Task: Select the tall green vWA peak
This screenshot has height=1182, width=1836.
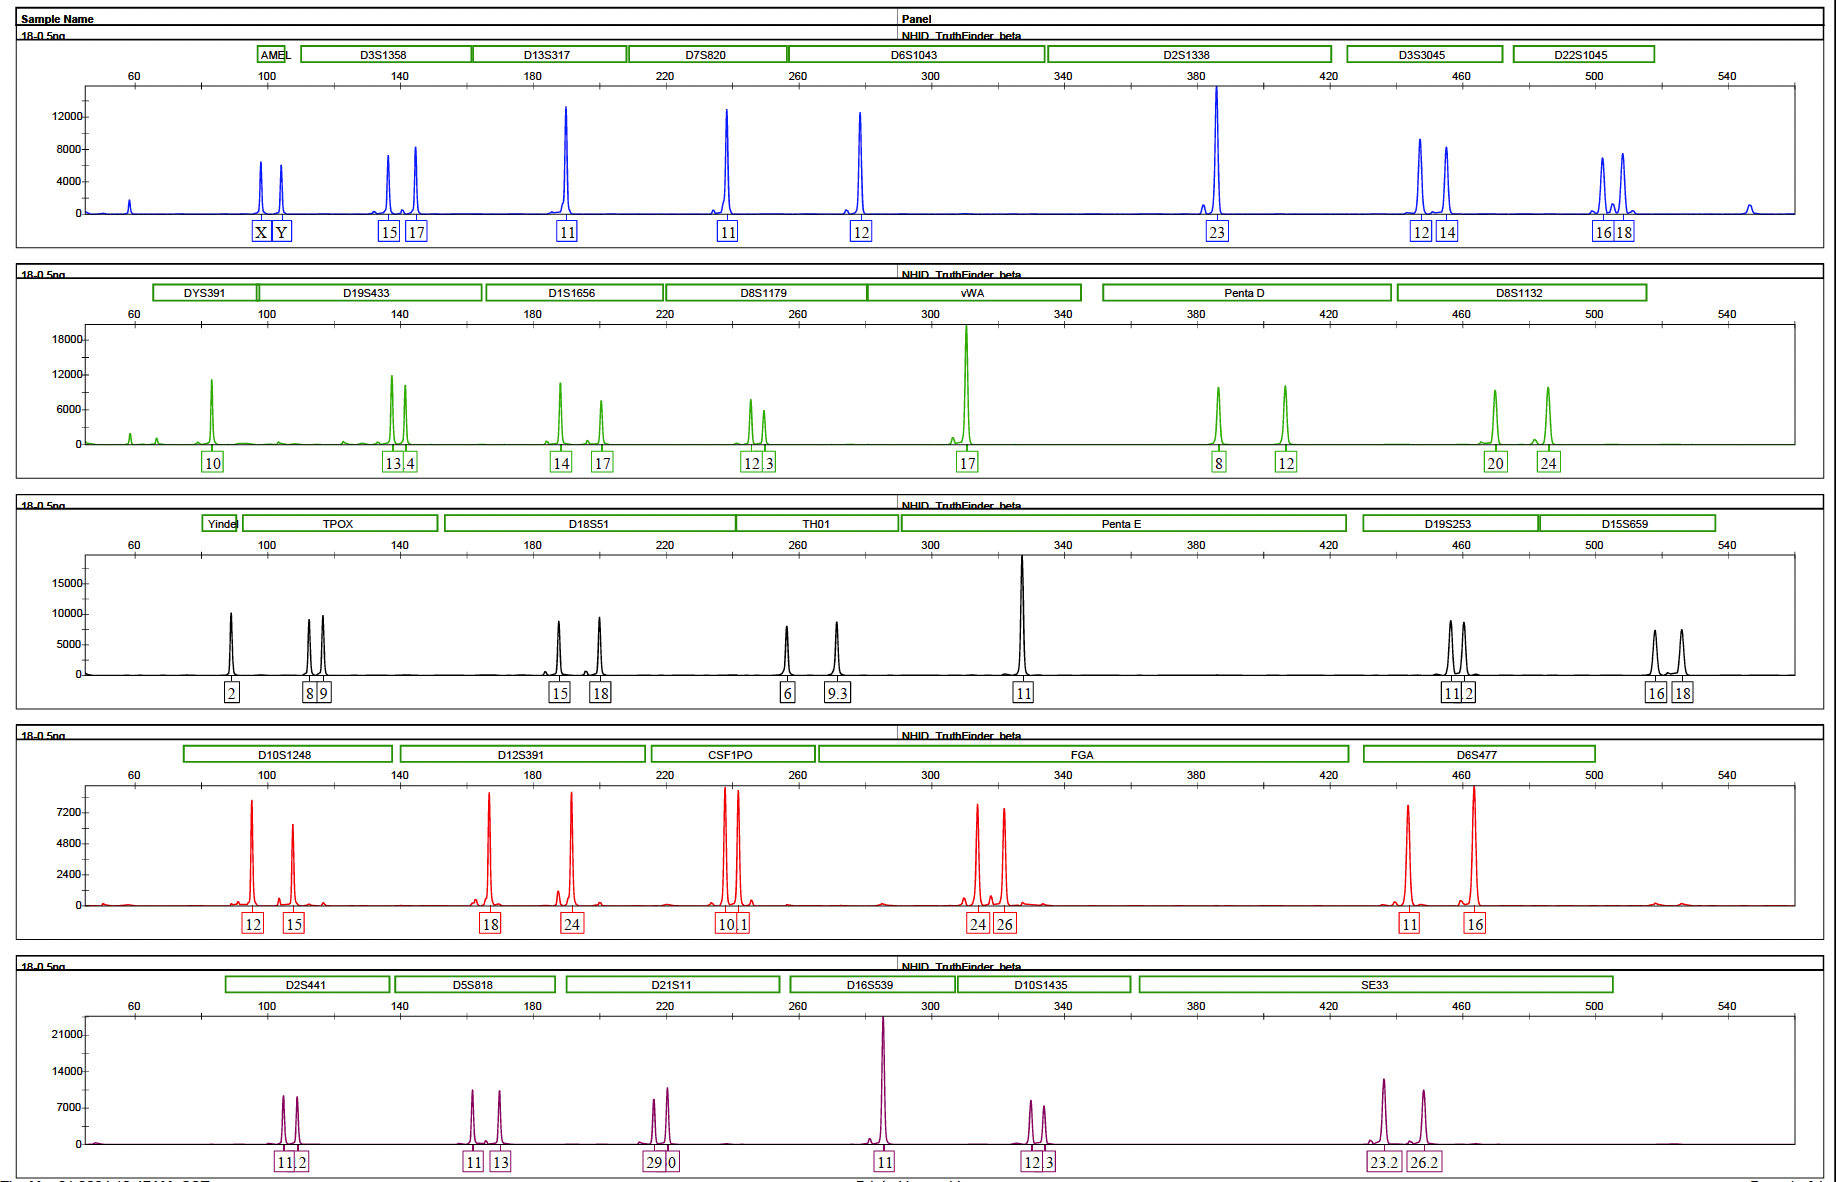Action: (x=966, y=380)
